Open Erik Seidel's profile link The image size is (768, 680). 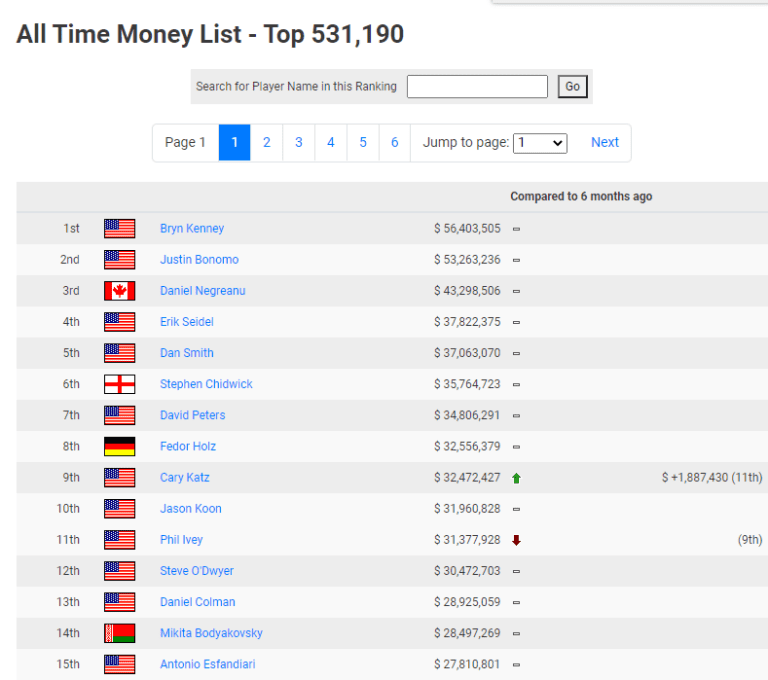click(186, 322)
